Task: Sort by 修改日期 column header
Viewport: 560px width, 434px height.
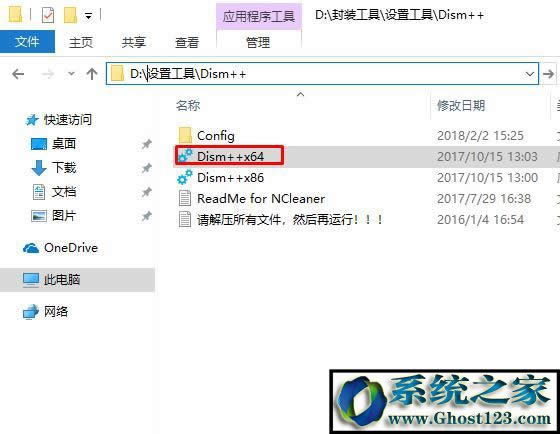Action: coord(461,105)
